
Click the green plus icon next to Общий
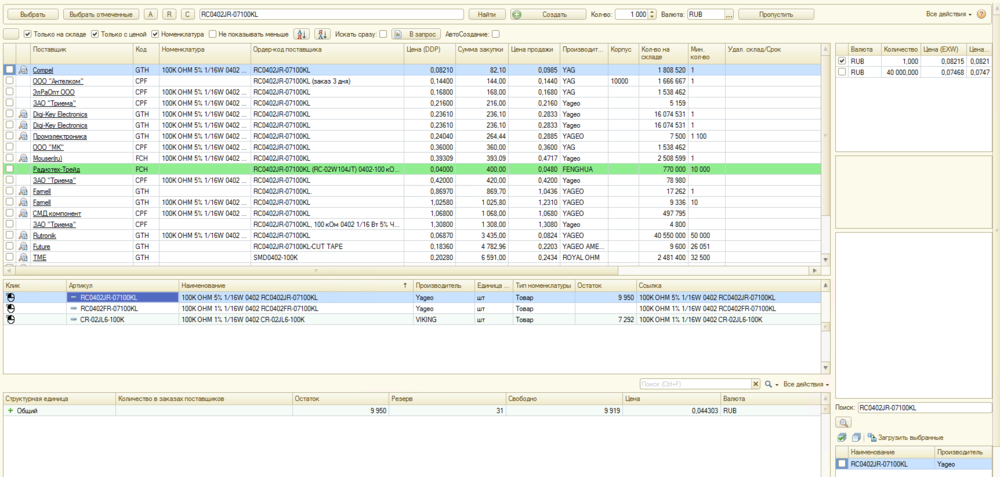[10, 411]
